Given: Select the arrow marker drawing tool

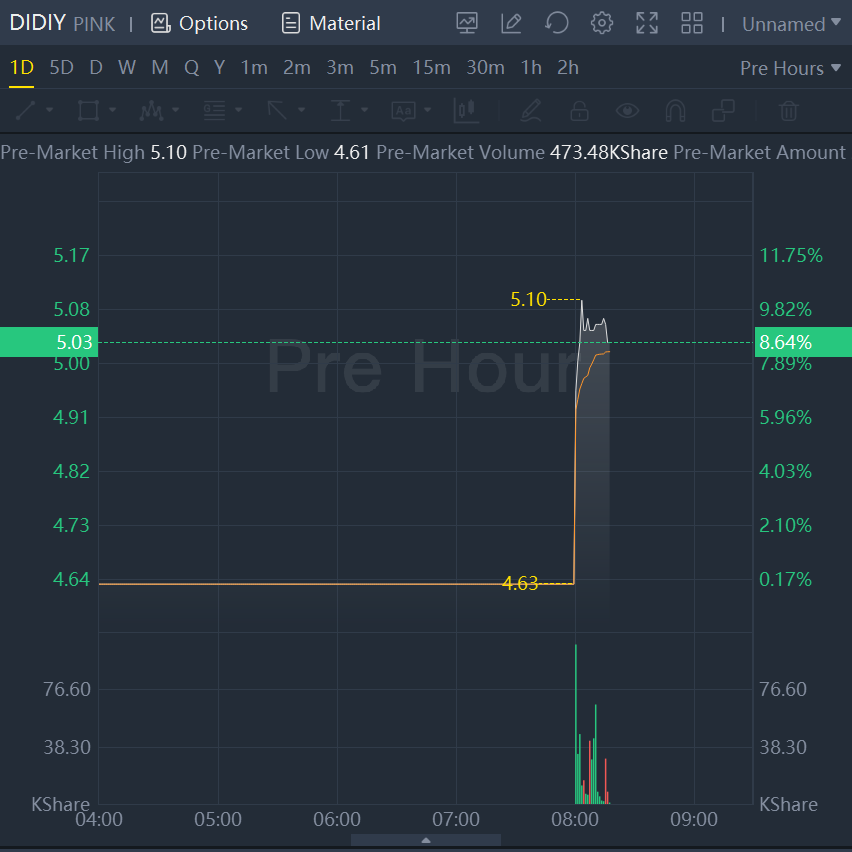Looking at the screenshot, I should [x=277, y=110].
